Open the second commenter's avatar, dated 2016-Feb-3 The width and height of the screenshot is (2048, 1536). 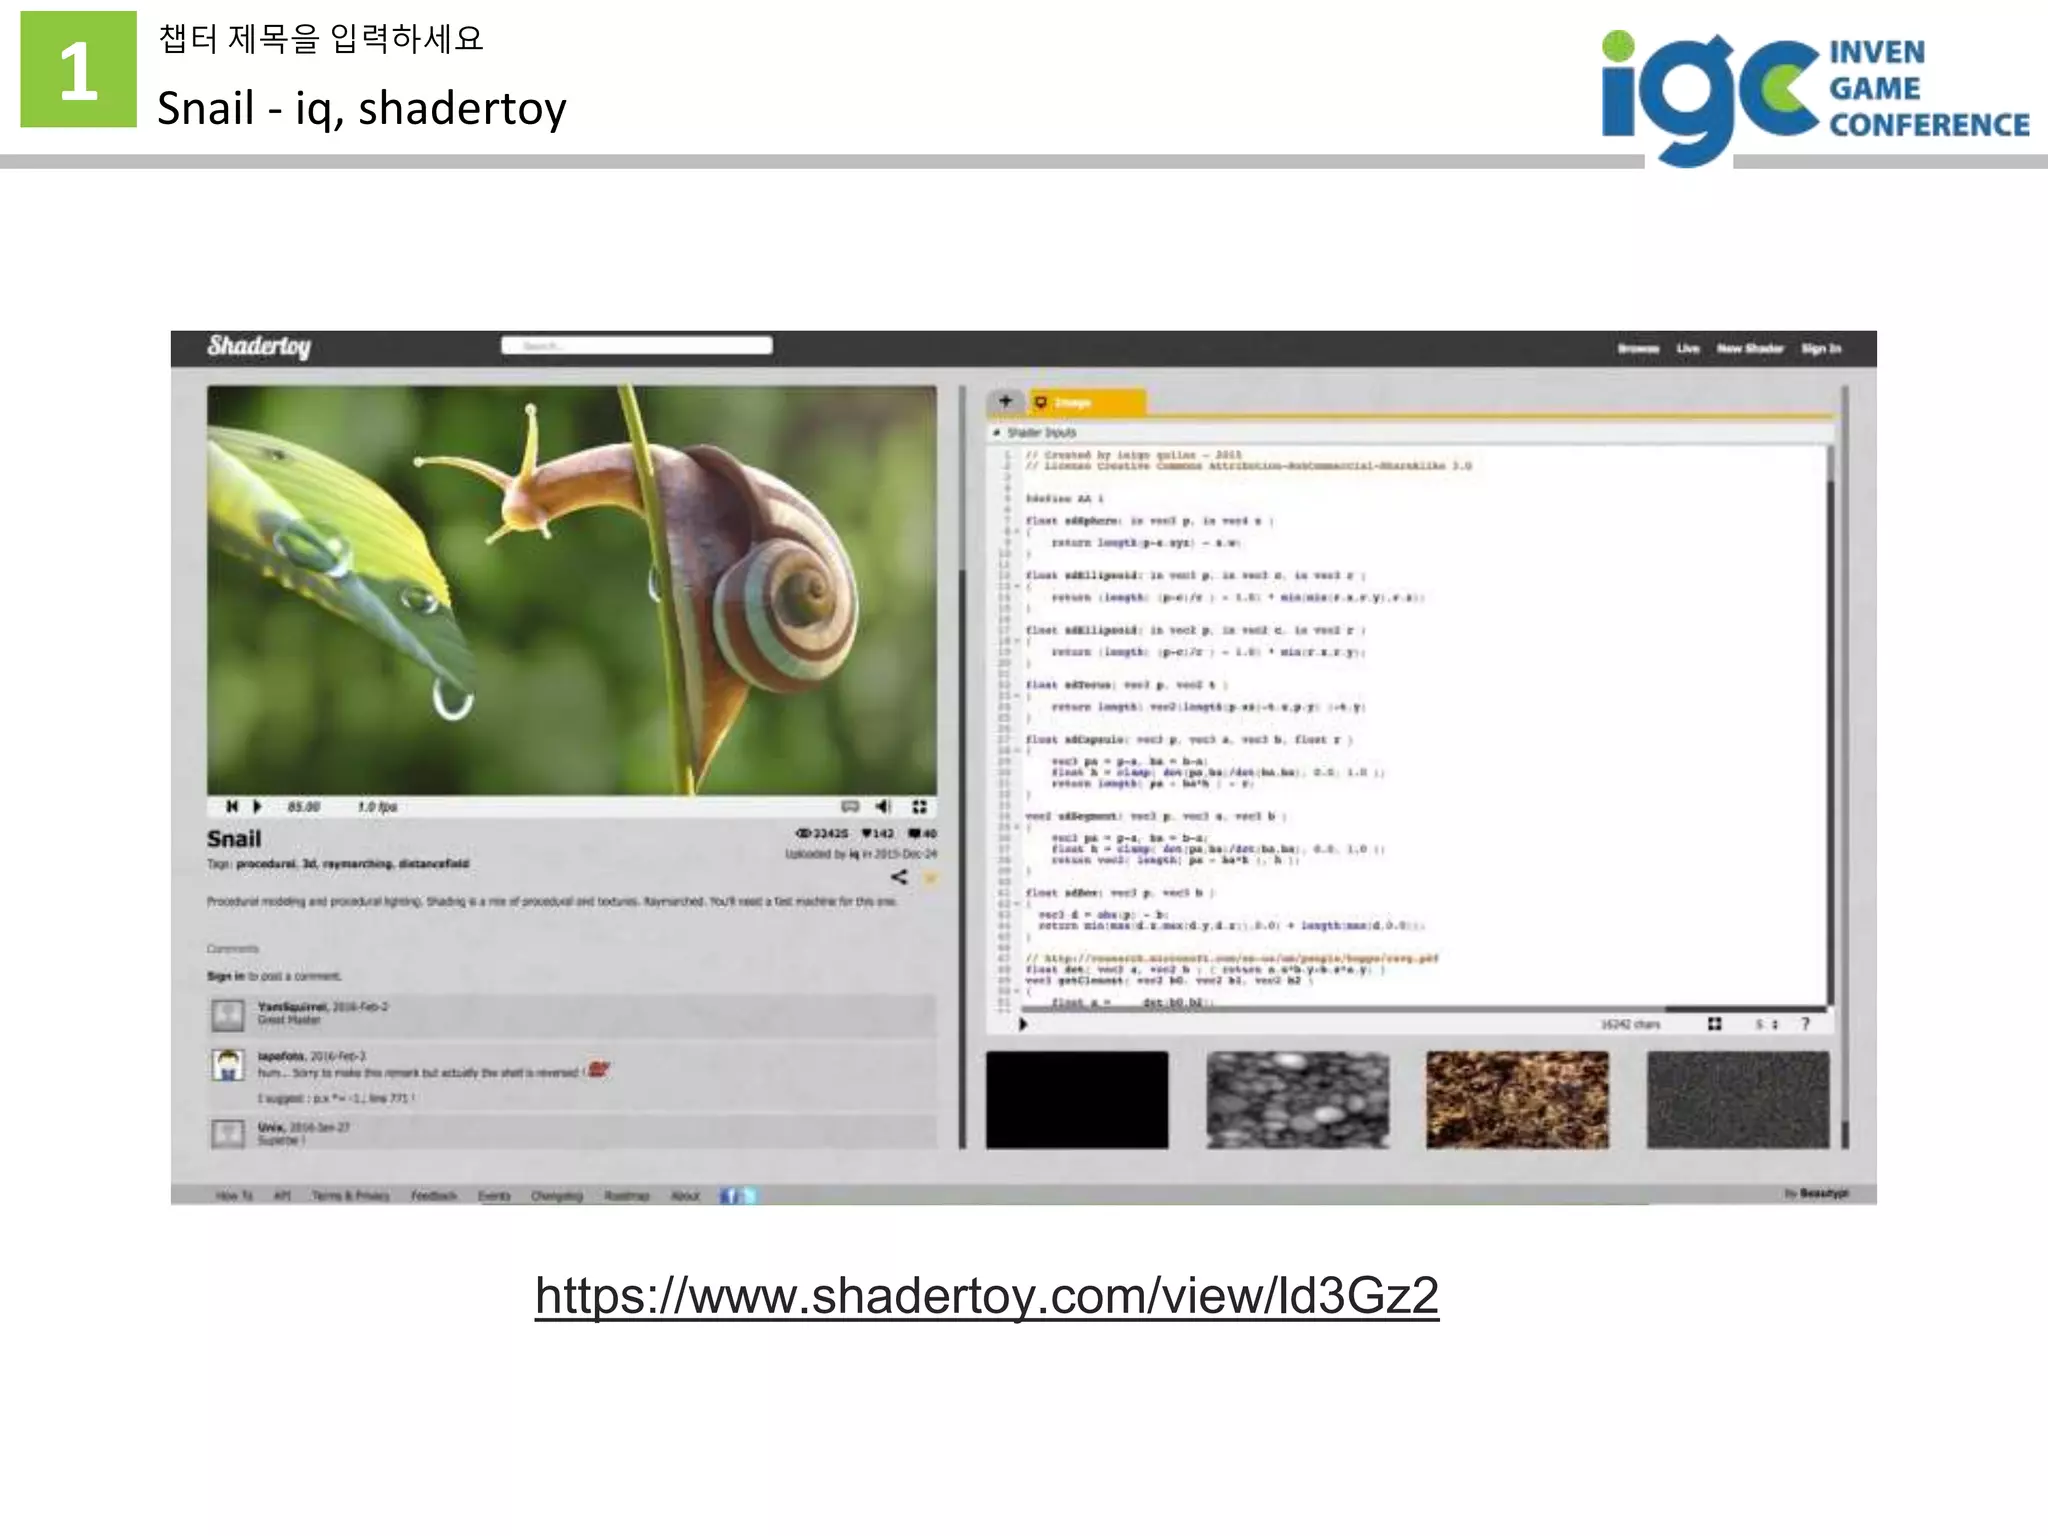[x=228, y=1065]
